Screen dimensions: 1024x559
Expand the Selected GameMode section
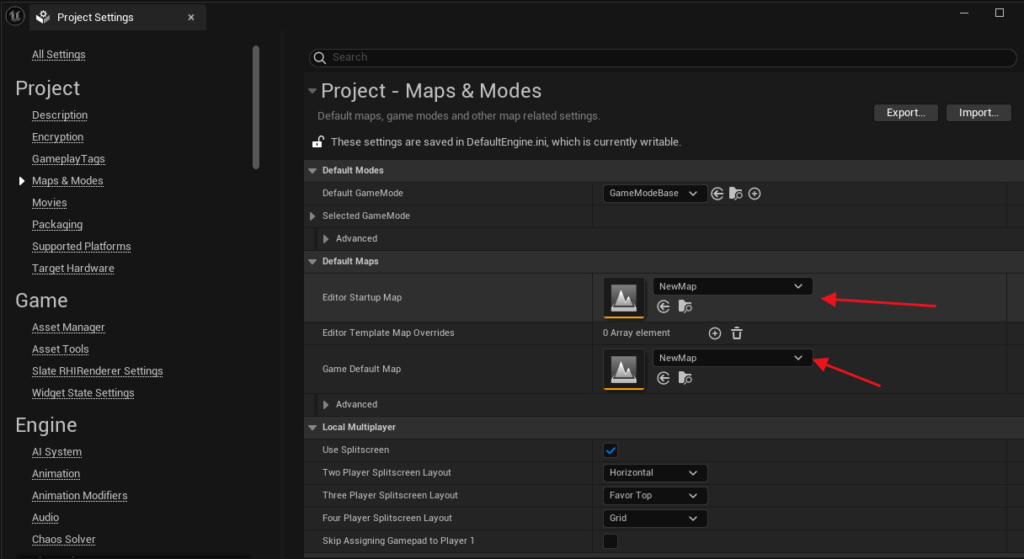(x=311, y=216)
